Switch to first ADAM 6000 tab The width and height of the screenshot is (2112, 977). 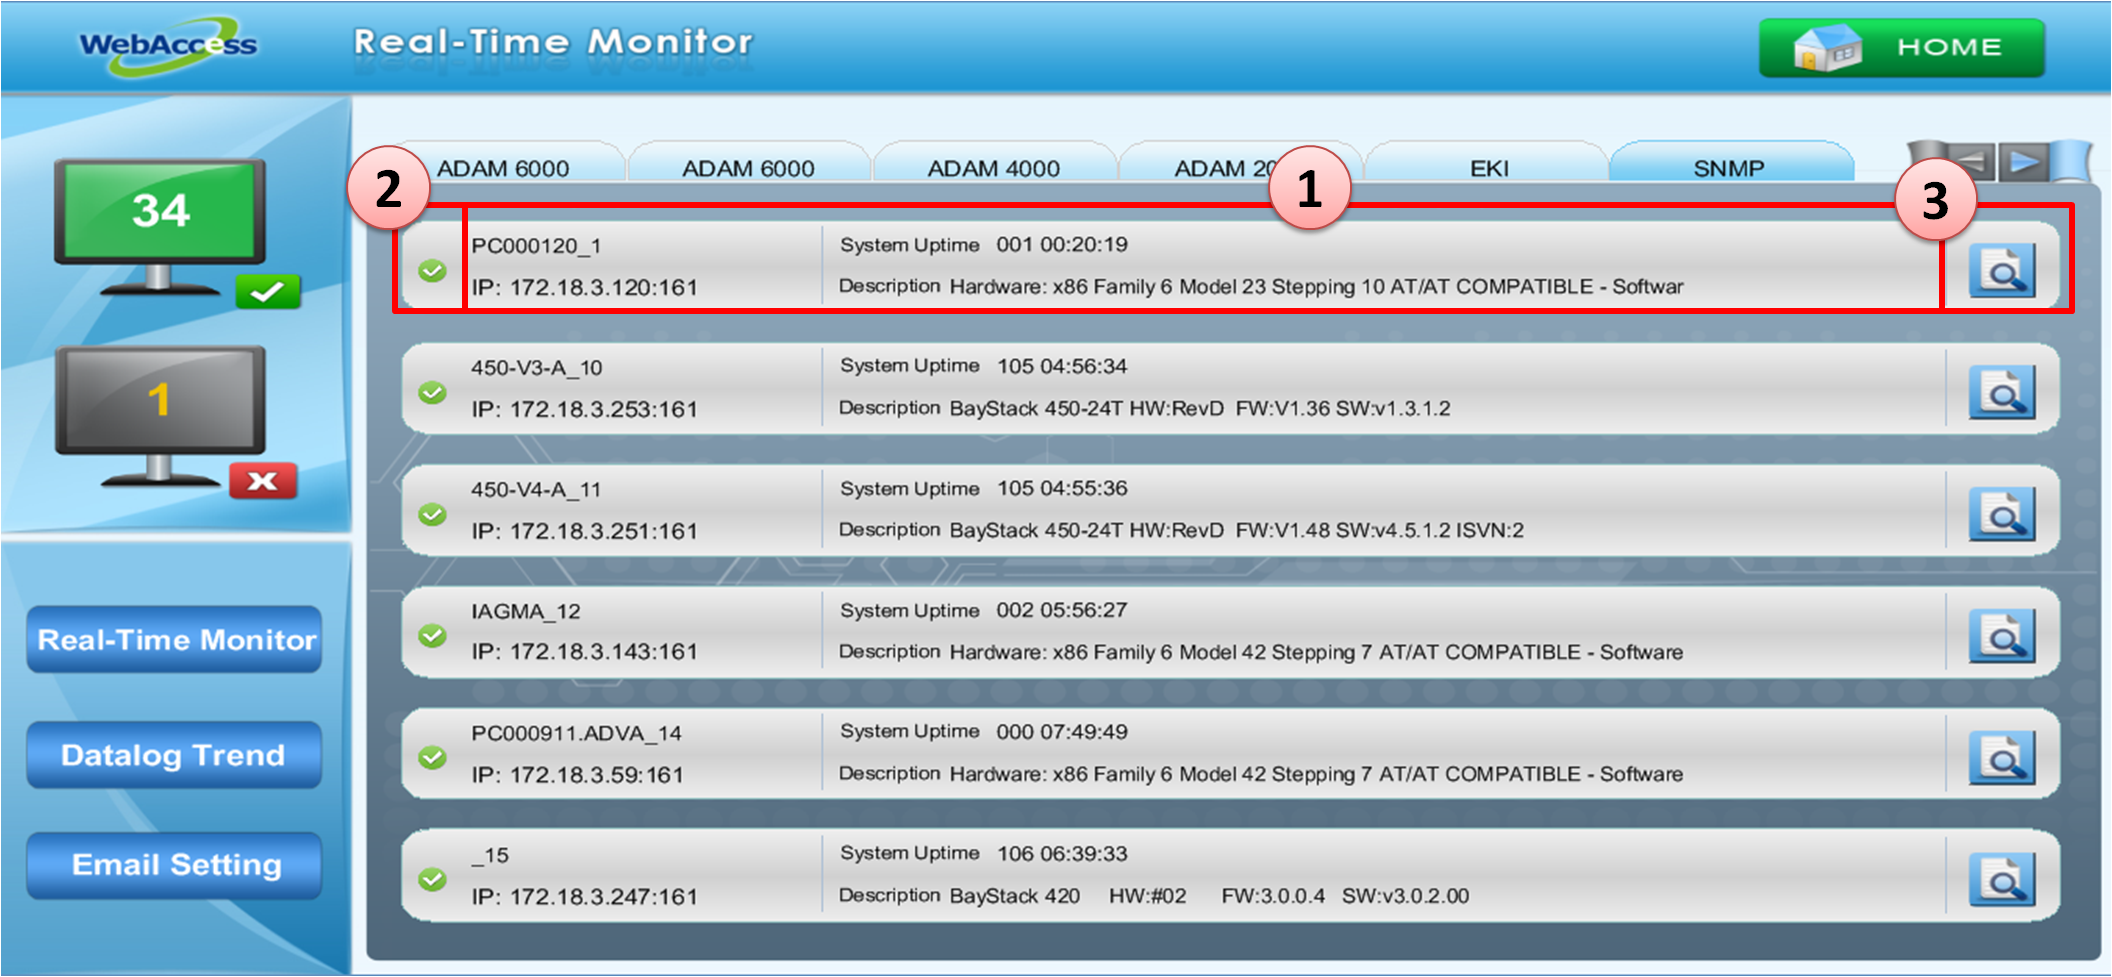(503, 167)
